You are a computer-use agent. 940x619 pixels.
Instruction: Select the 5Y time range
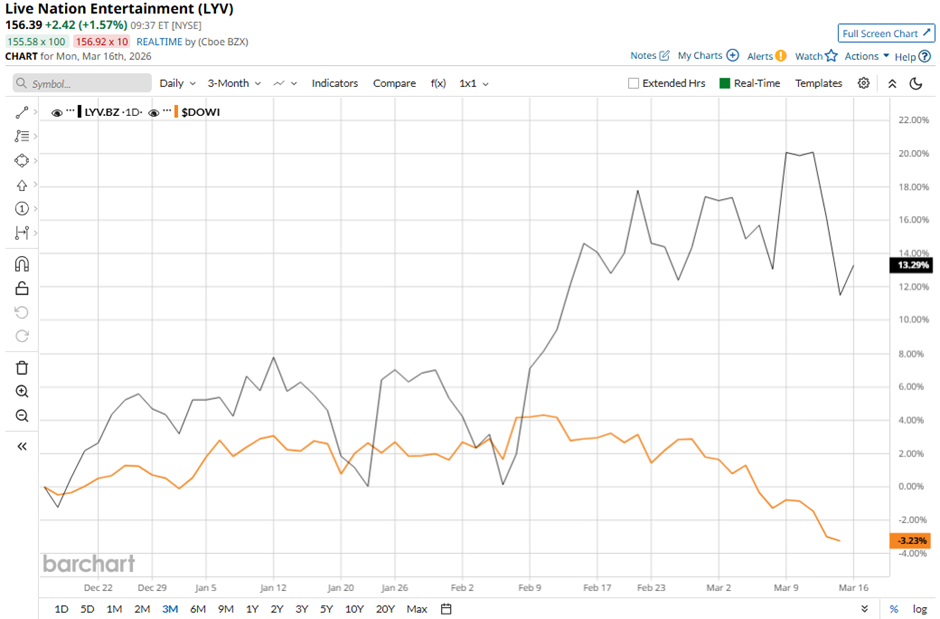326,609
